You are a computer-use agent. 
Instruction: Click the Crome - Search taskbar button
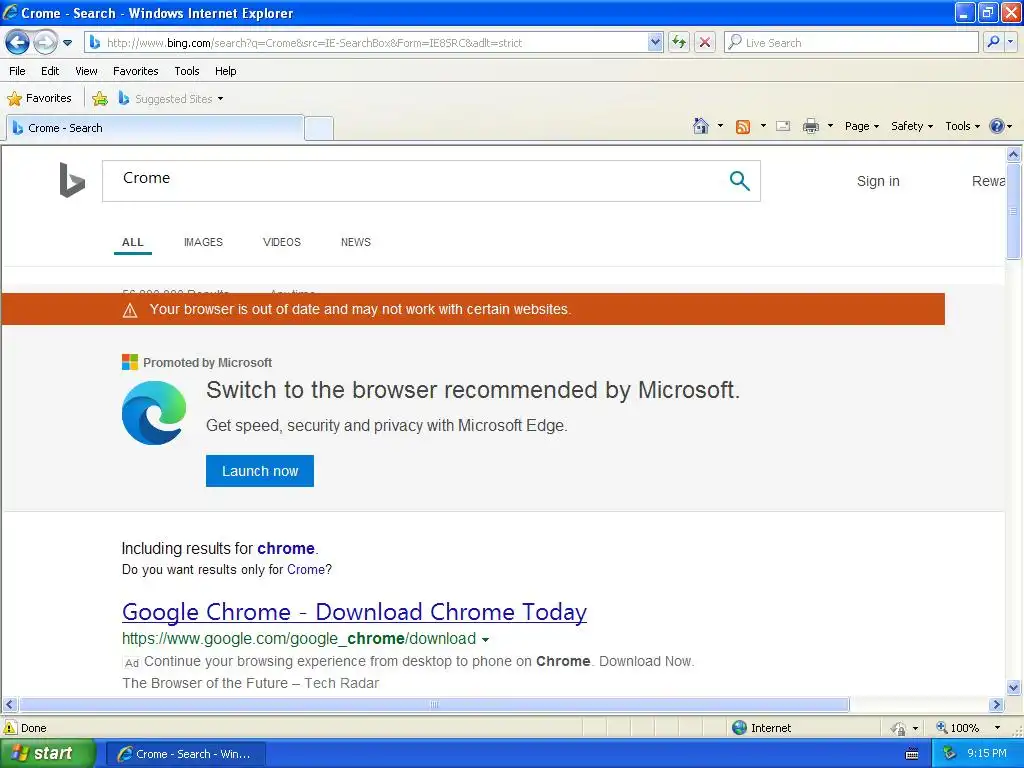click(x=185, y=754)
